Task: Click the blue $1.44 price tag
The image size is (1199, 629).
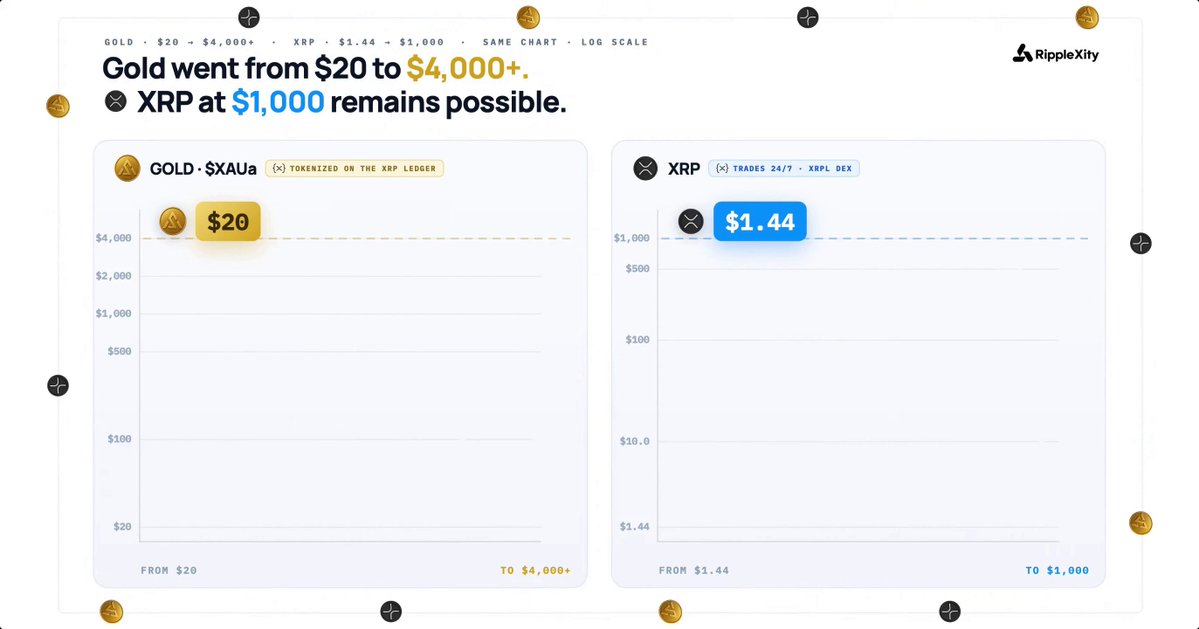Action: 760,222
